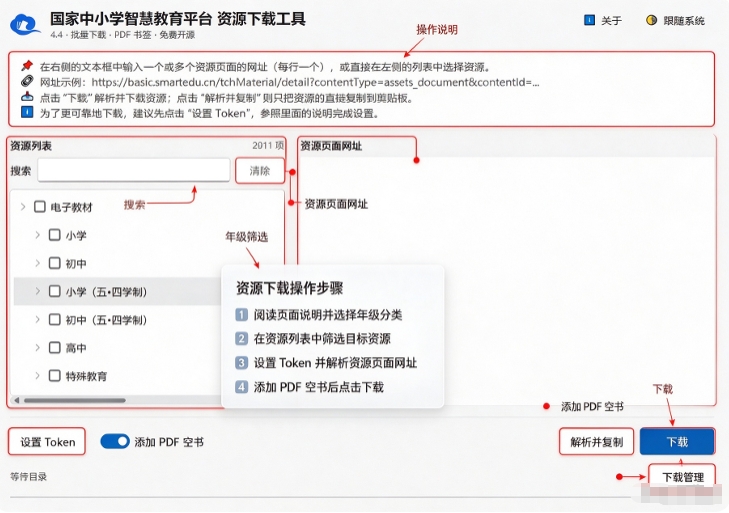This screenshot has width=729, height=513.
Task: Check the 特殊教育 checkbox
Action: (54, 375)
